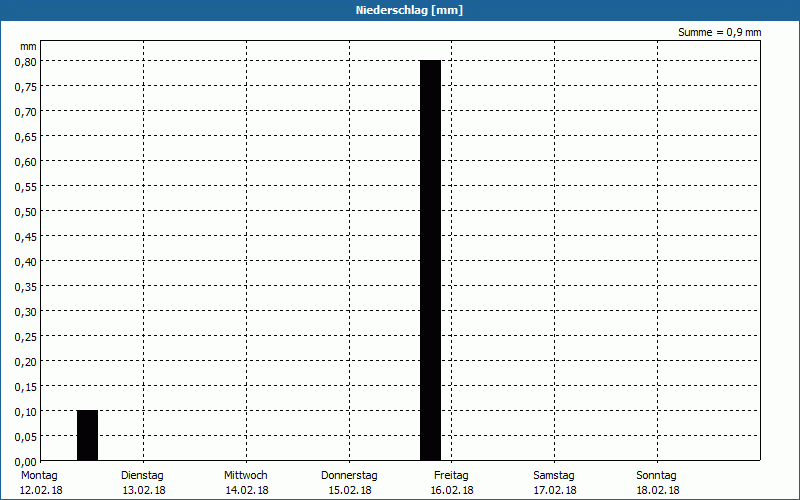Click the 0,05 axis value
The height and width of the screenshot is (500, 800).
[x=26, y=437]
